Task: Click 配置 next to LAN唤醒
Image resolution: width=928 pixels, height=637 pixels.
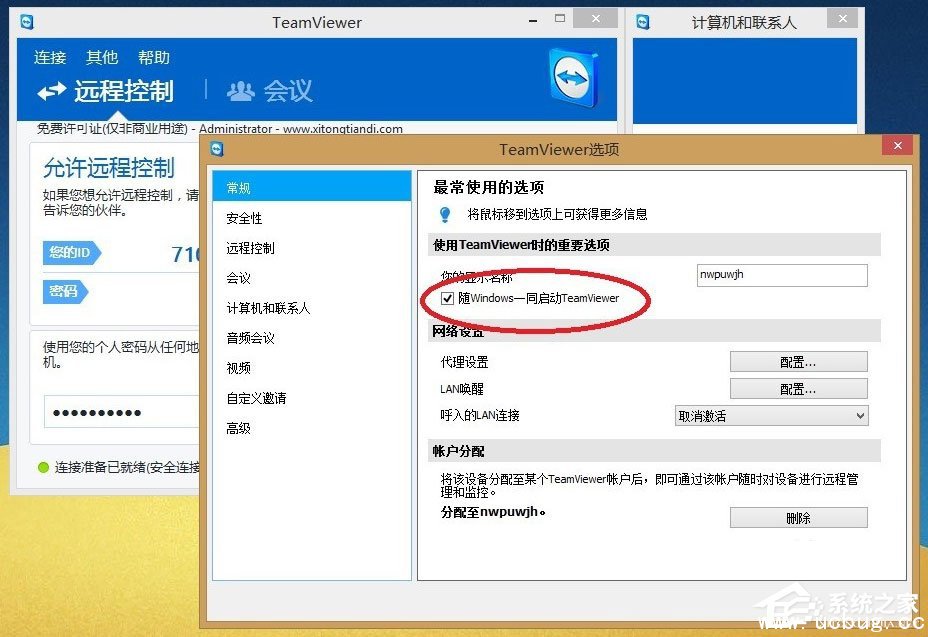Action: [797, 388]
